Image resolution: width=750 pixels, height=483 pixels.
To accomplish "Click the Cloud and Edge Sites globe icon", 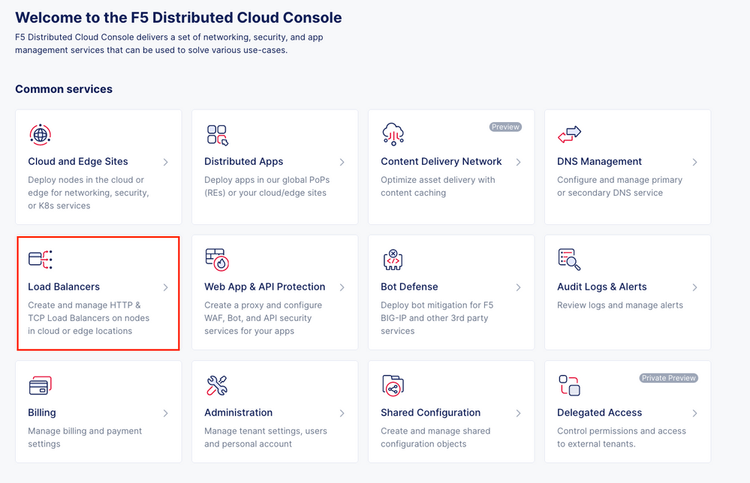I will click(x=40, y=135).
